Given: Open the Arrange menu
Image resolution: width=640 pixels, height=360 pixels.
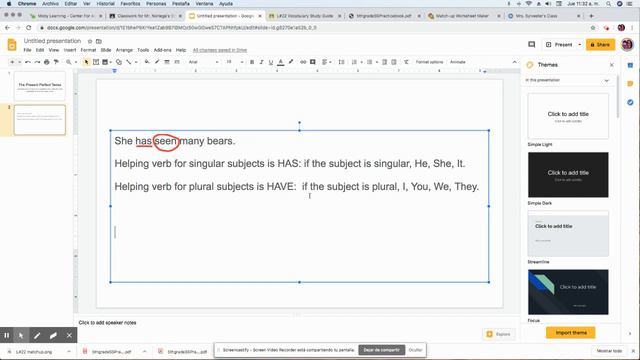Looking at the screenshot, I should 124,50.
